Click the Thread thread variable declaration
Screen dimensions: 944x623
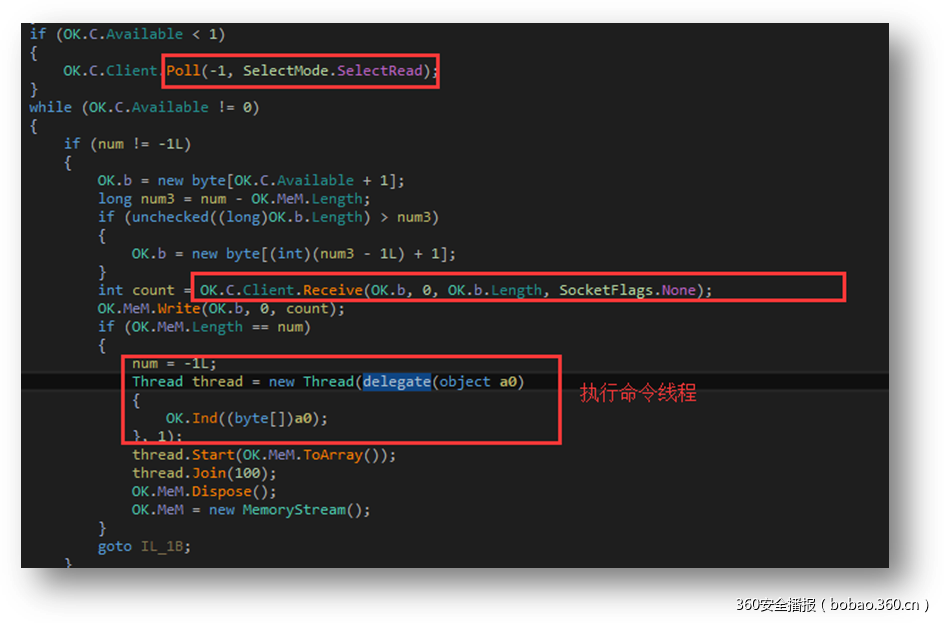pos(187,381)
